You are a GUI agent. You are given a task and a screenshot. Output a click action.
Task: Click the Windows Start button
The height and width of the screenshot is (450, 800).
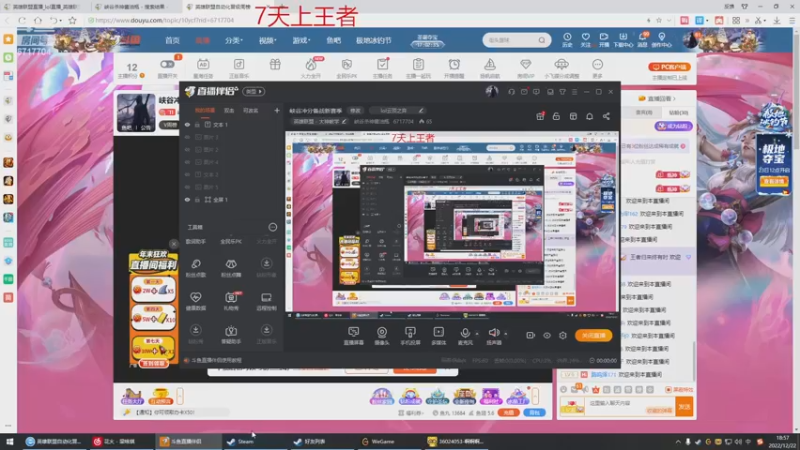click(9, 441)
